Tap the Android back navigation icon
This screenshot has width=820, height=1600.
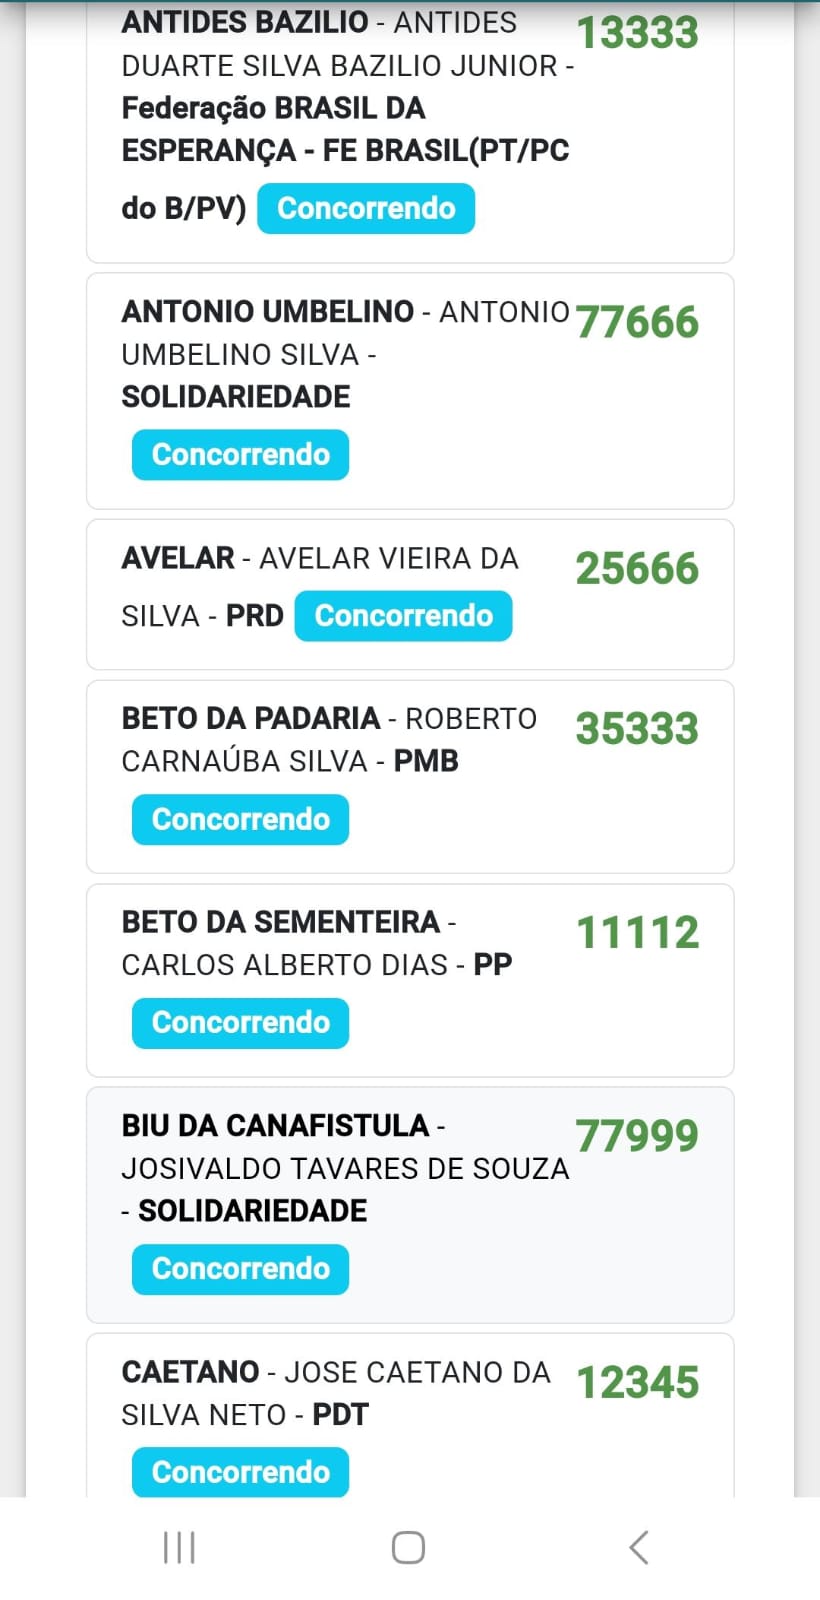tap(639, 1547)
